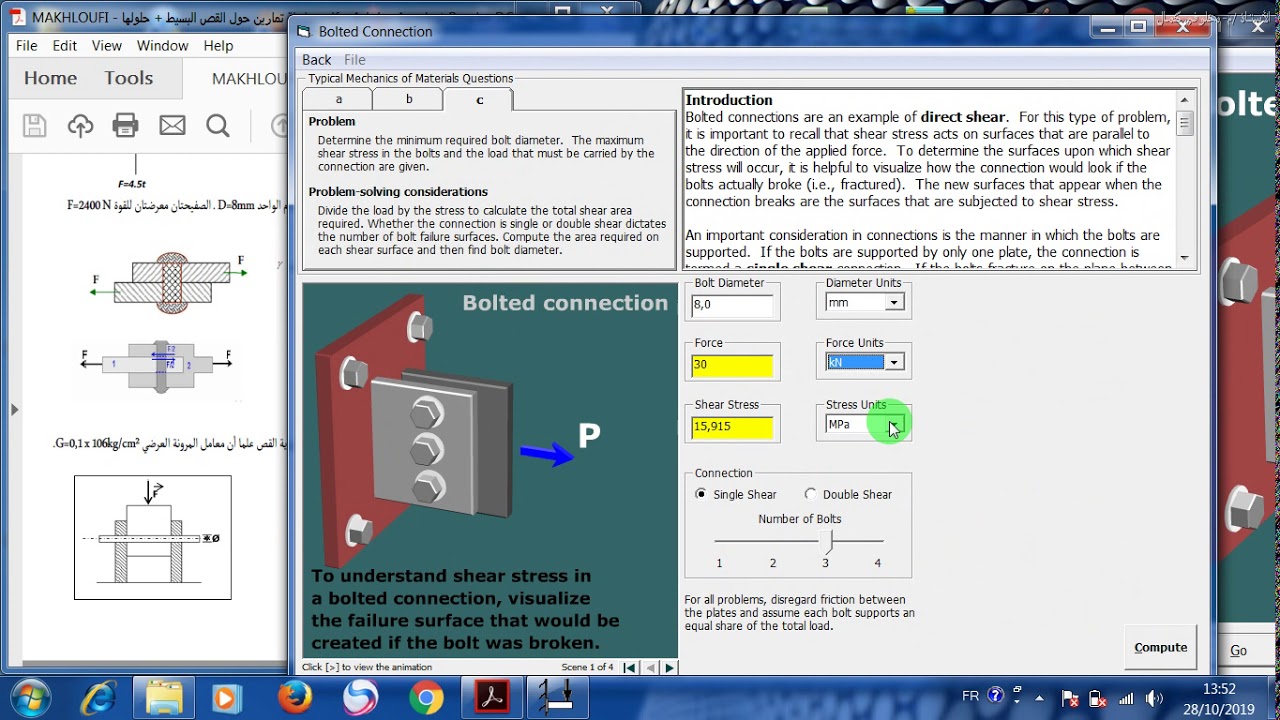The width and height of the screenshot is (1280, 720).
Task: Click the Bolt Diameter input field
Action: click(732, 305)
